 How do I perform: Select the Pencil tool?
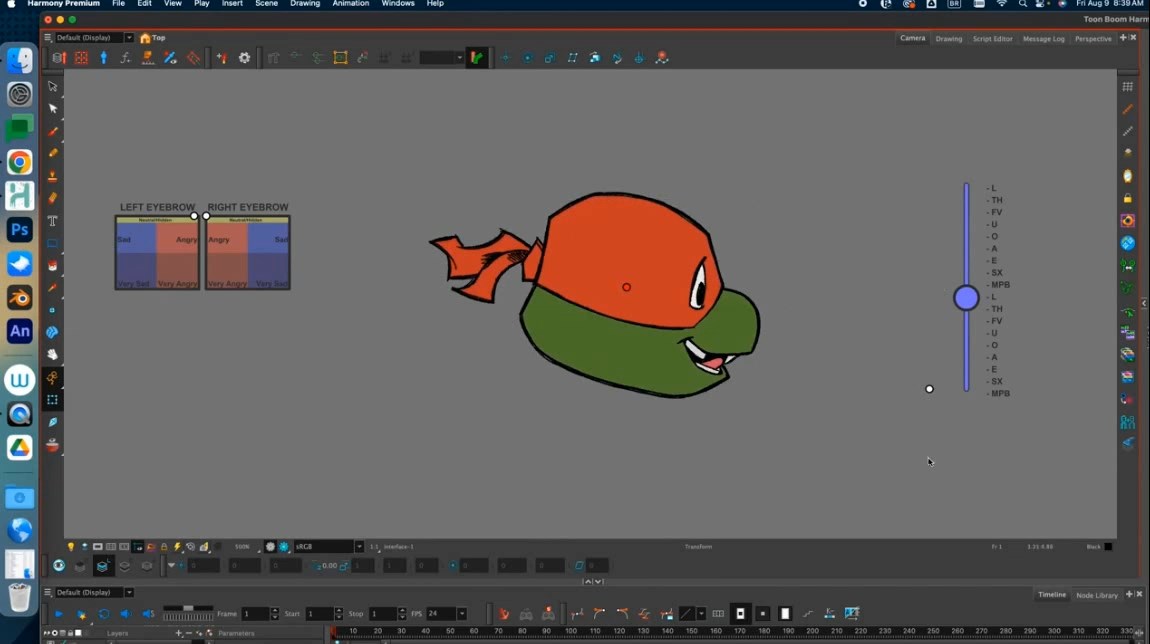click(53, 153)
